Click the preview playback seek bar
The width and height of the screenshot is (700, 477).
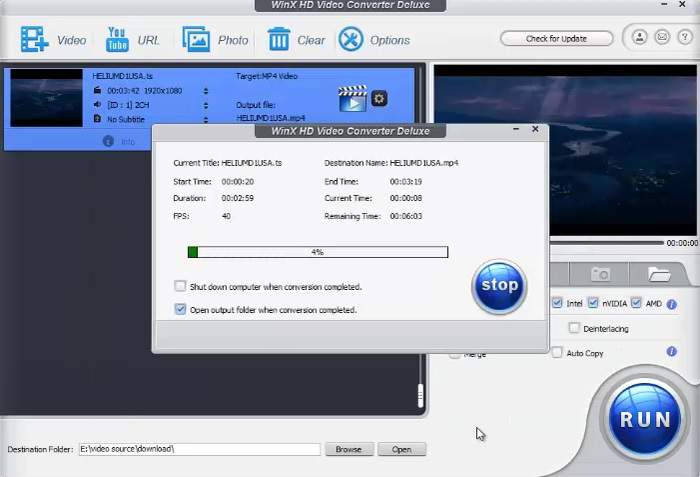(606, 243)
